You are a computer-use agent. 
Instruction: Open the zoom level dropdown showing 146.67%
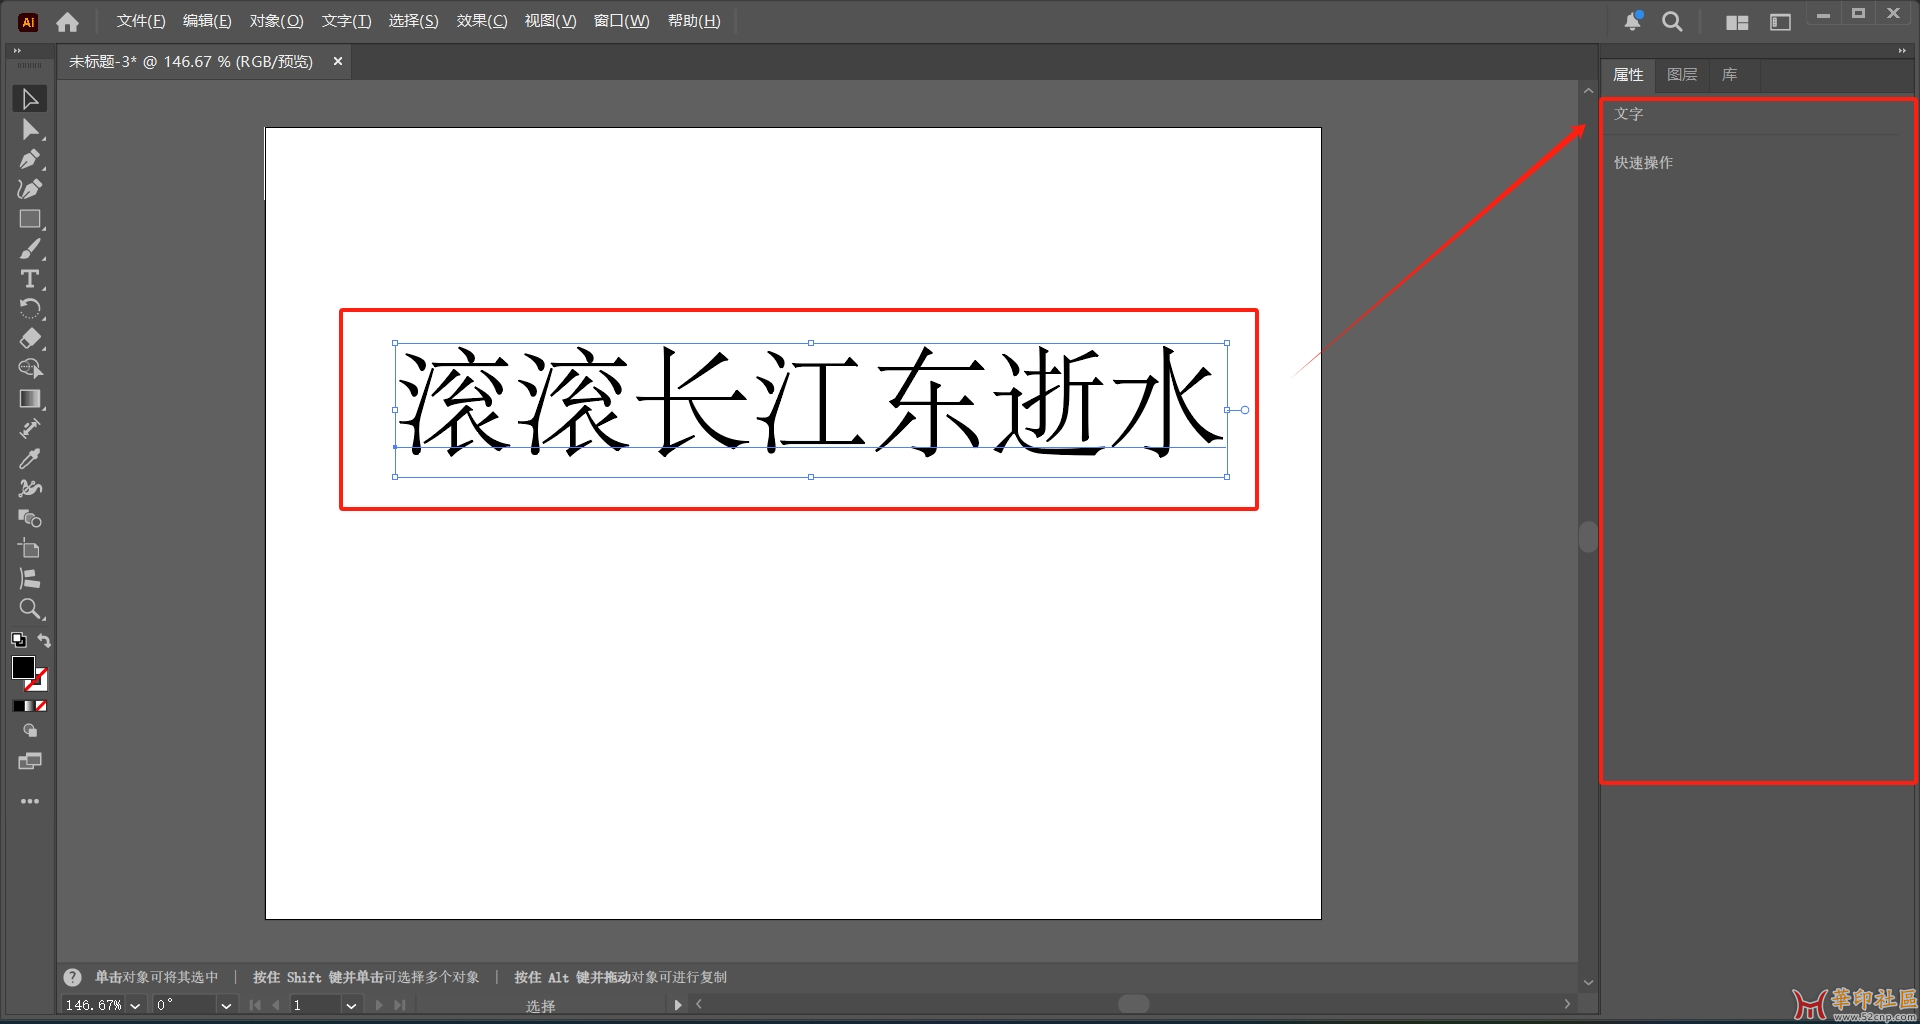137,1005
